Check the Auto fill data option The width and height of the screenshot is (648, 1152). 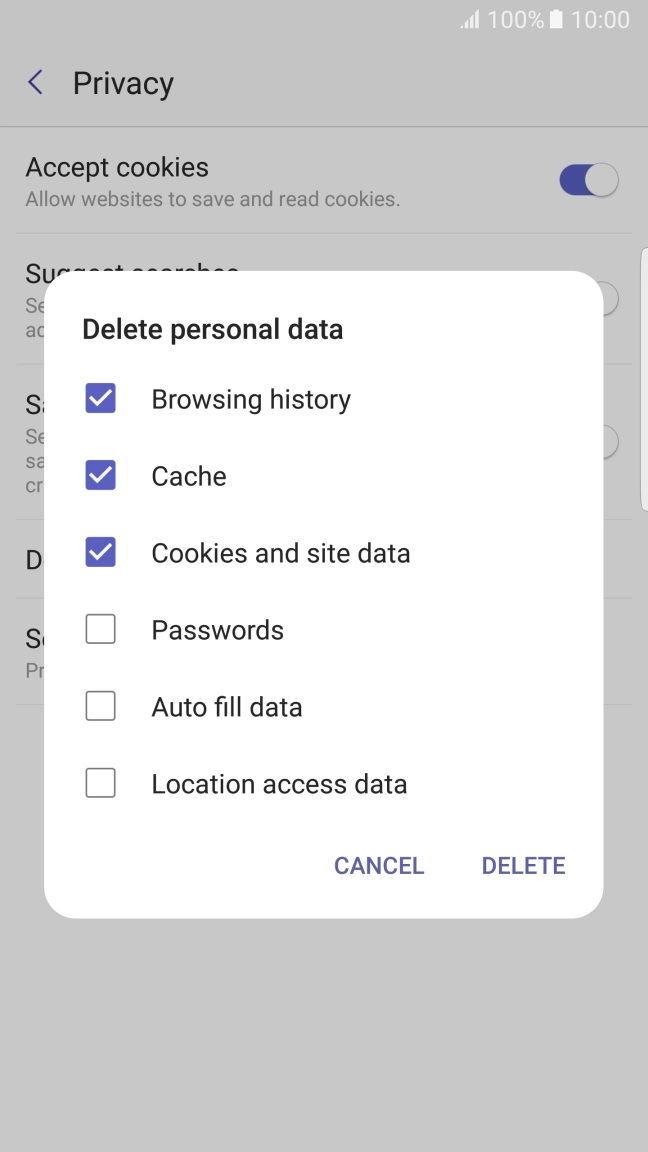pyautogui.click(x=100, y=706)
